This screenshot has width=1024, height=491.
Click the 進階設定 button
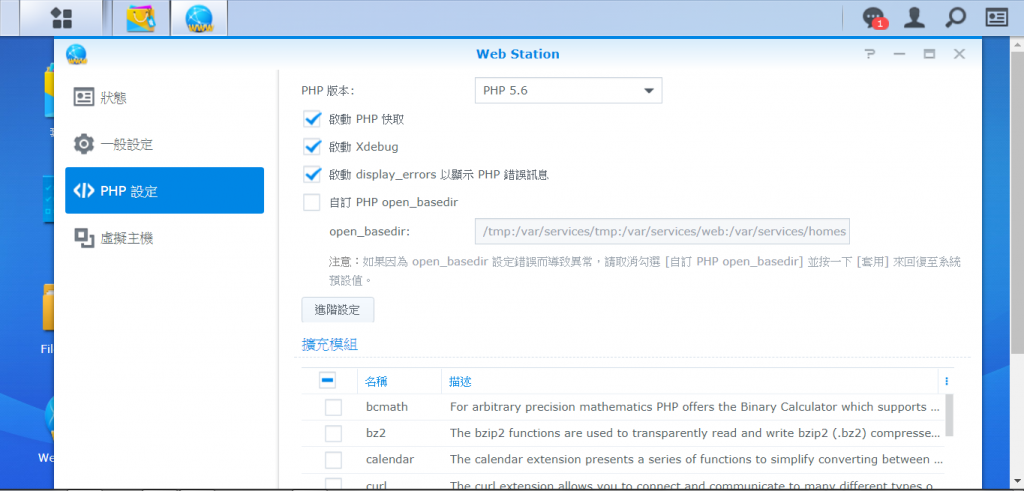click(338, 310)
